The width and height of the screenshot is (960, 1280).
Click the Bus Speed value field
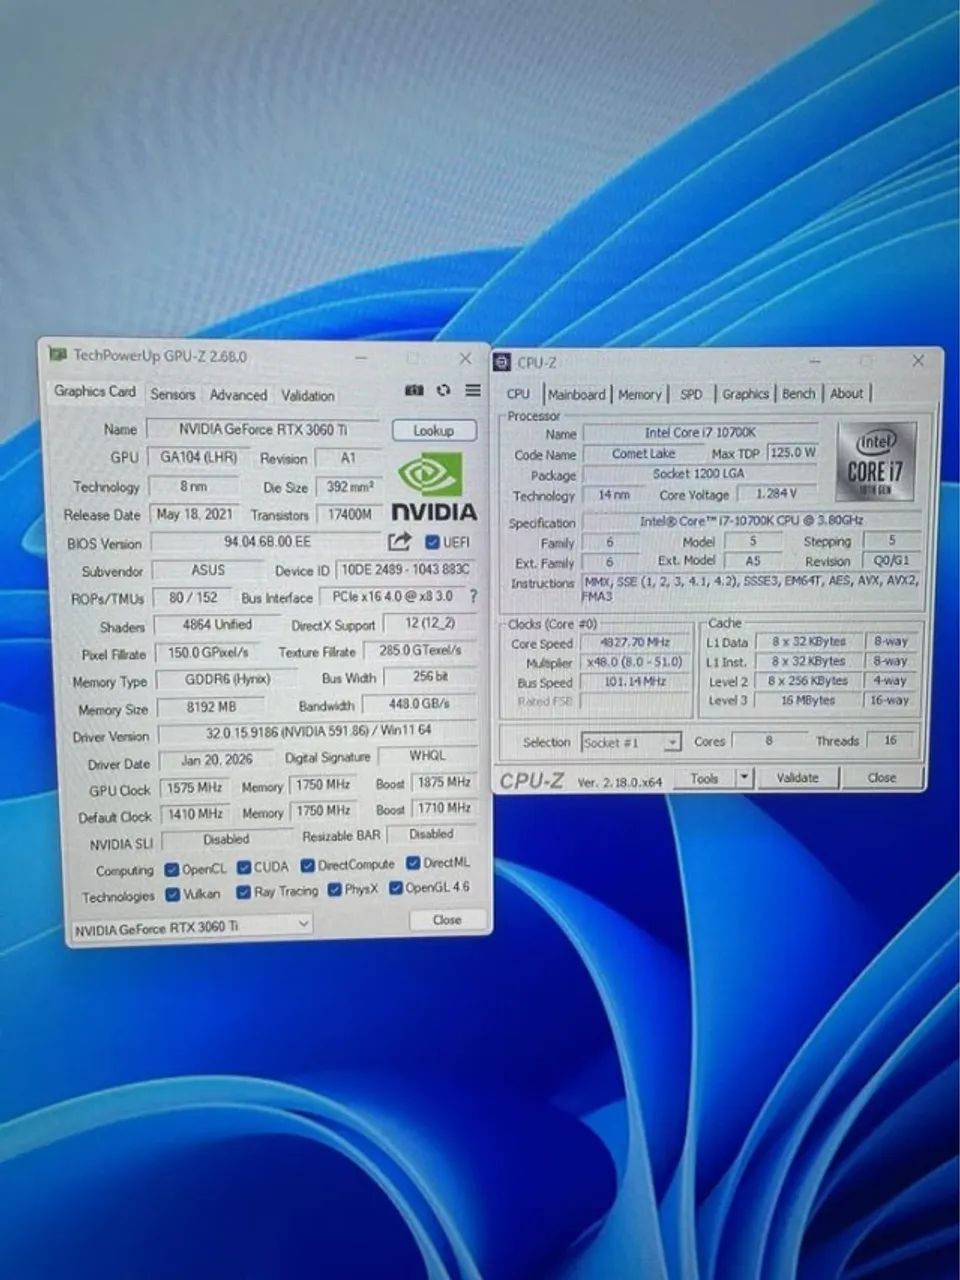point(636,681)
